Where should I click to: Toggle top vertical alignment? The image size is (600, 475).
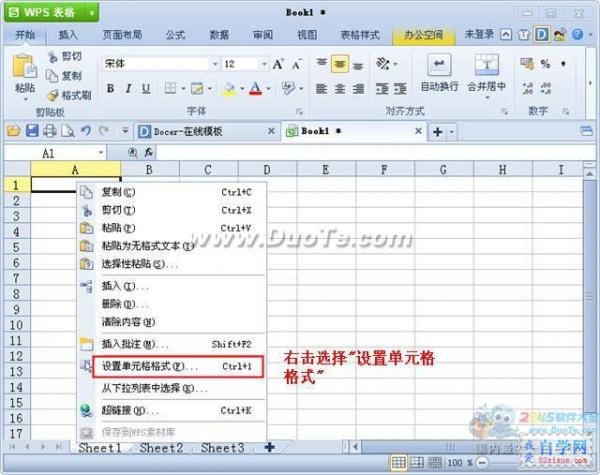point(321,64)
